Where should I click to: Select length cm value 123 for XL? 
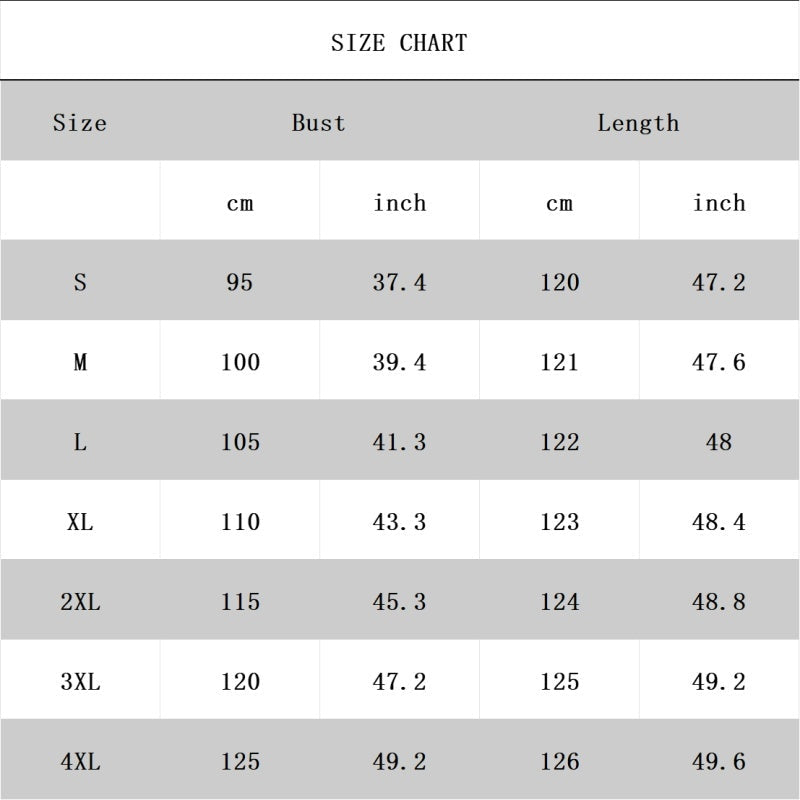559,522
